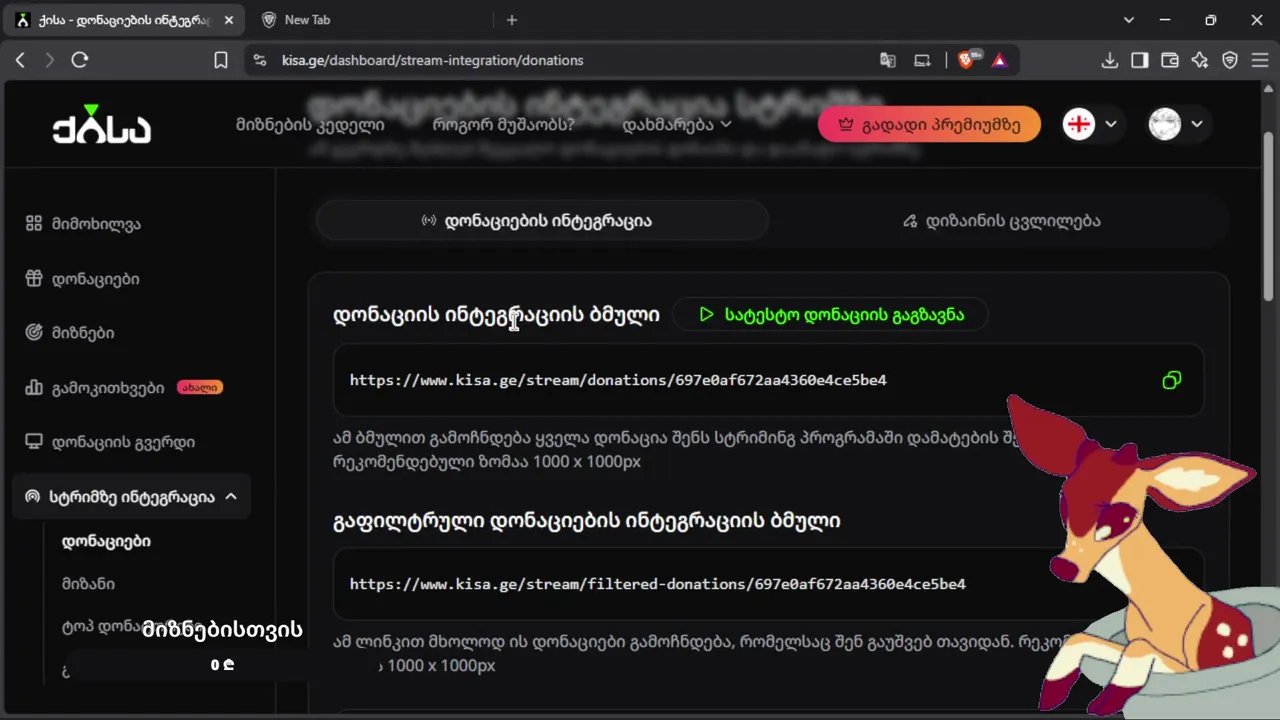Open the Leo AI sparkle icon
Image resolution: width=1280 pixels, height=720 pixels.
[1200, 60]
